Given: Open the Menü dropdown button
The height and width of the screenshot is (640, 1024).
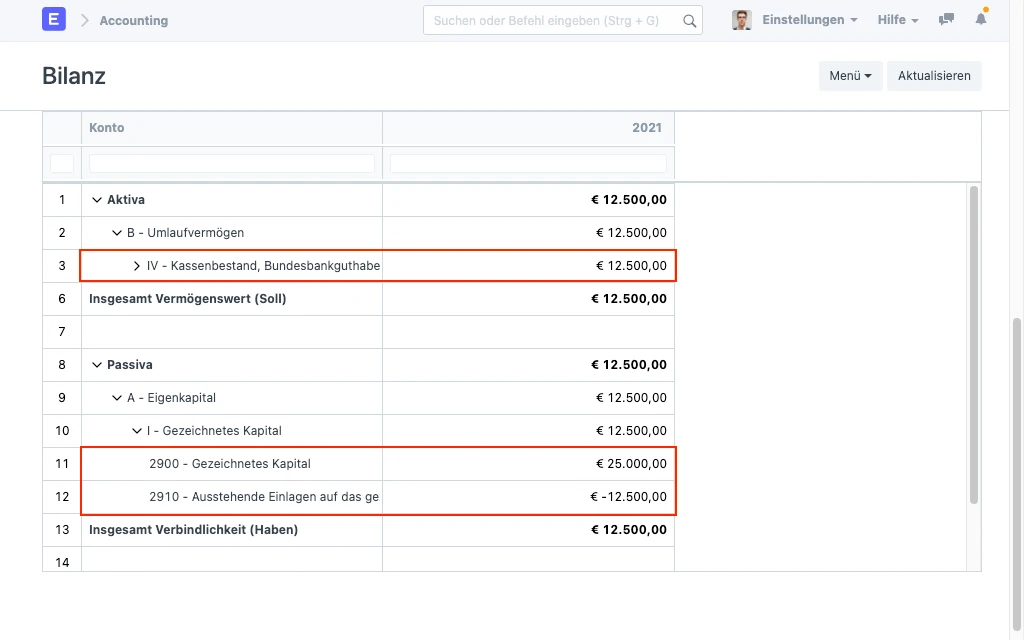Looking at the screenshot, I should coord(850,76).
